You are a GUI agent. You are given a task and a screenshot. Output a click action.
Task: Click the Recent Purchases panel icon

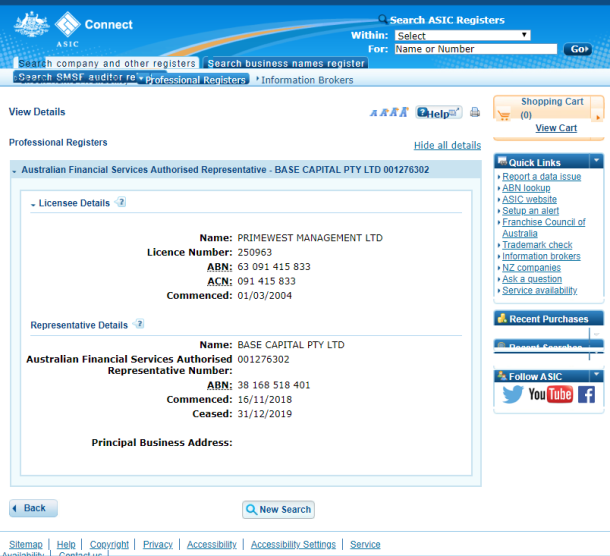[x=502, y=318]
